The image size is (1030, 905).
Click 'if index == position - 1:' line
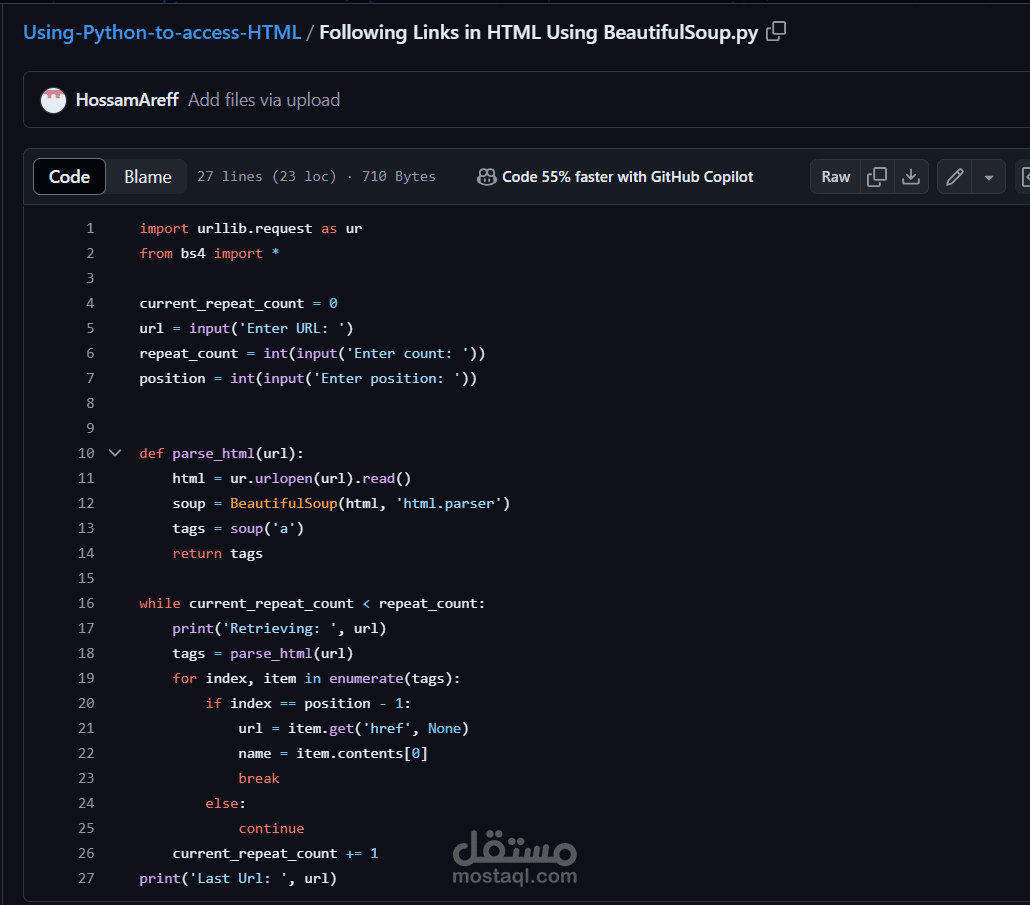pos(308,703)
